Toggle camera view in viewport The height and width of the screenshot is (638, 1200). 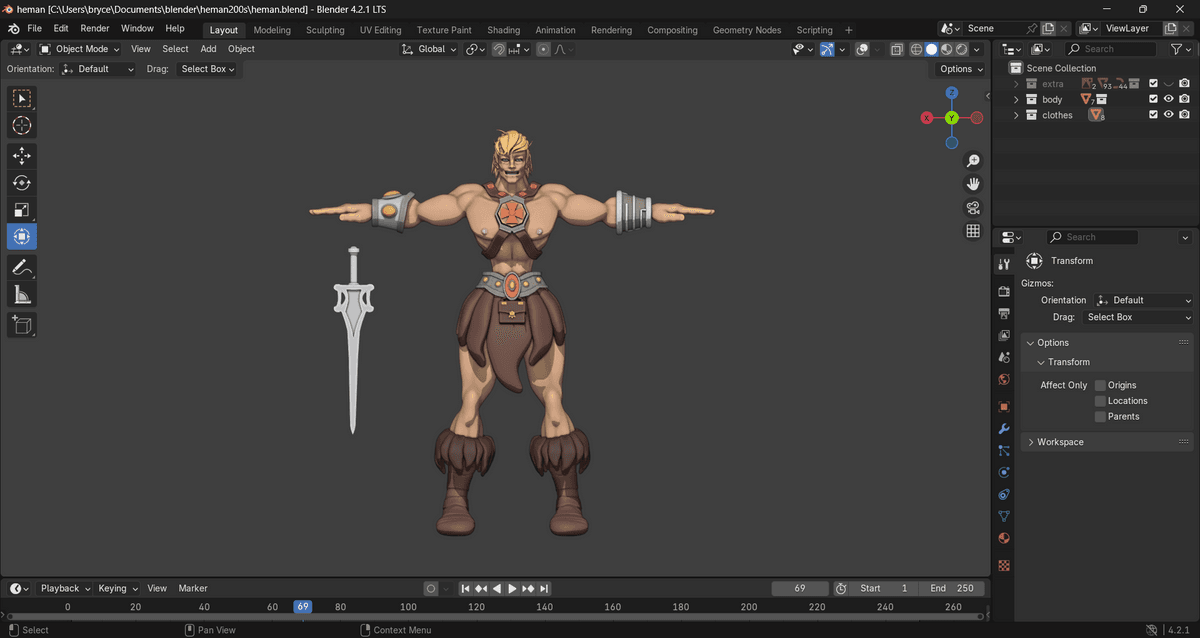coord(972,208)
